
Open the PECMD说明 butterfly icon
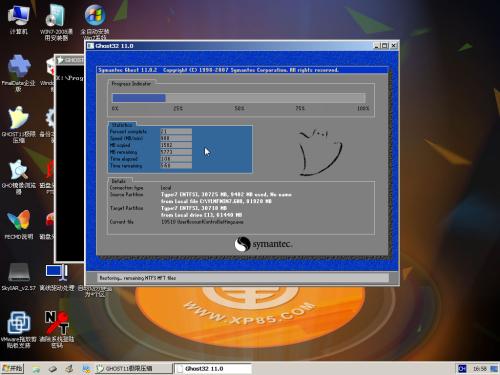[x=19, y=224]
